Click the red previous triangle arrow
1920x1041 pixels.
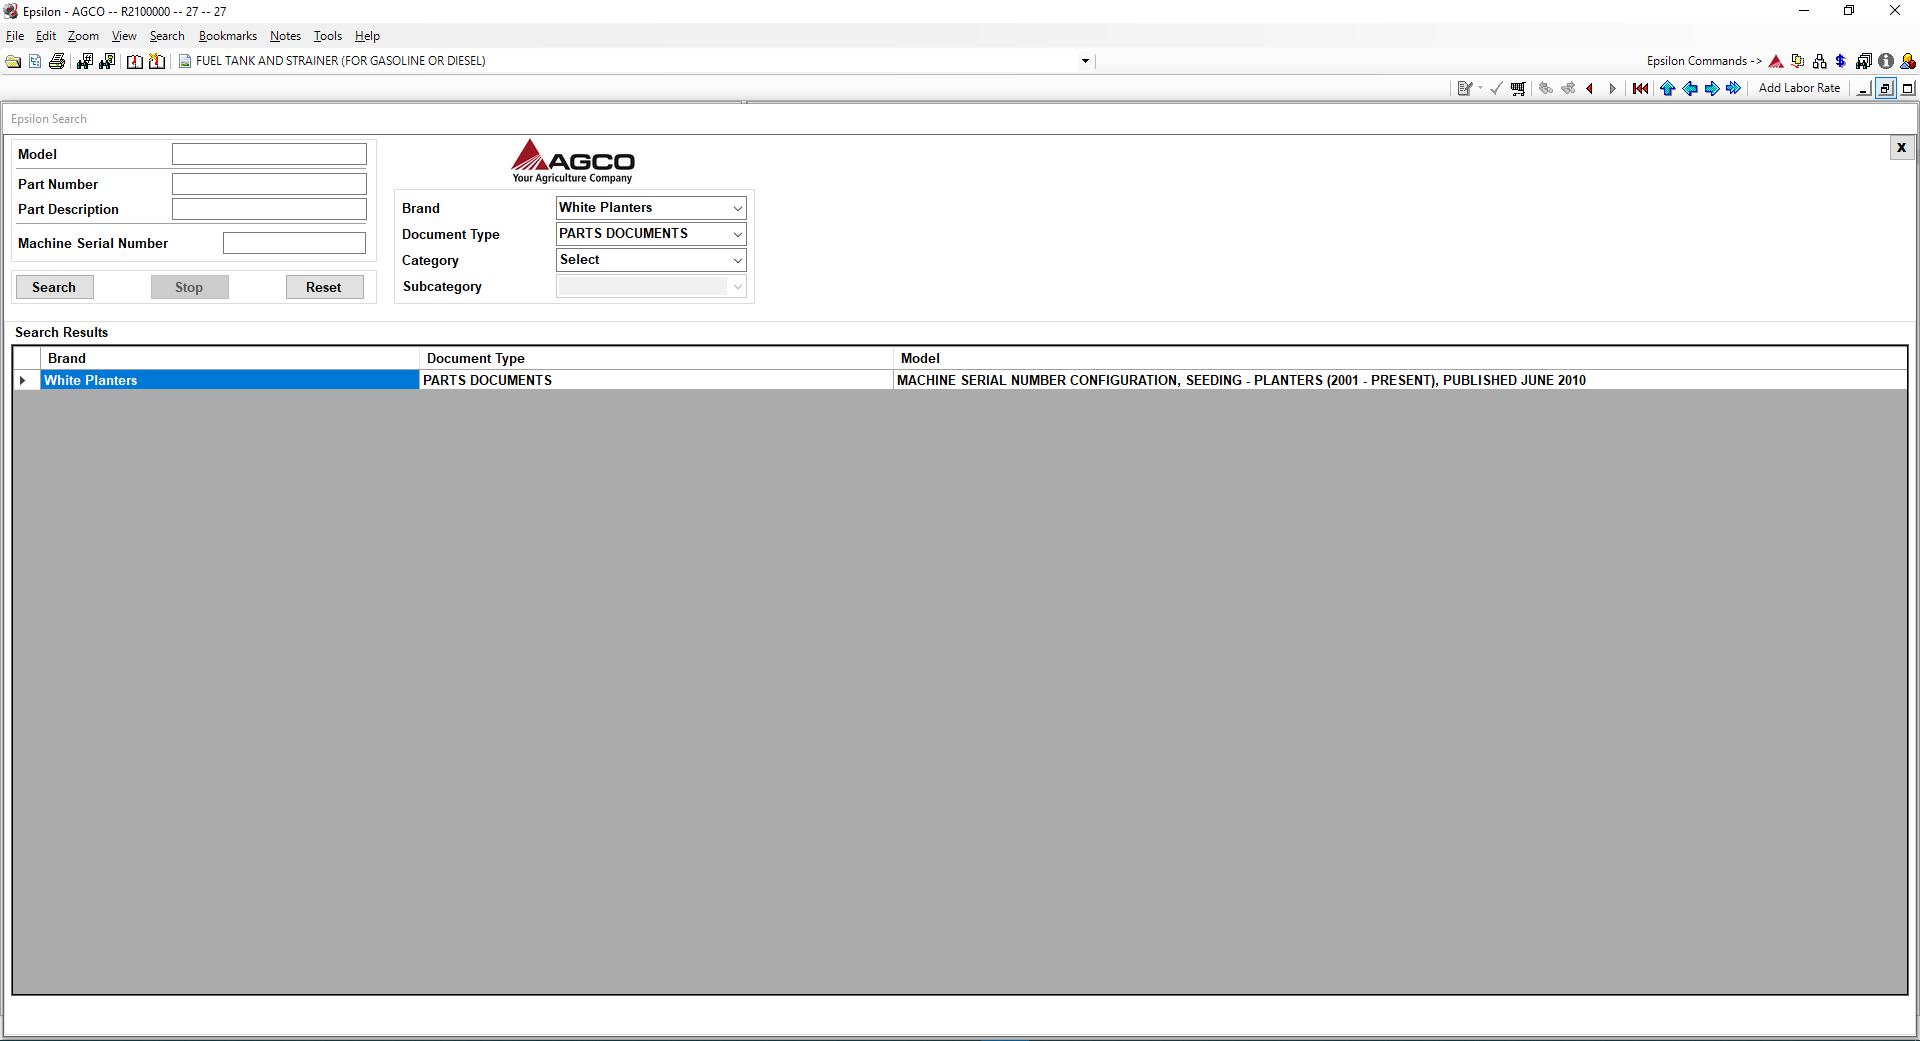coord(1590,88)
